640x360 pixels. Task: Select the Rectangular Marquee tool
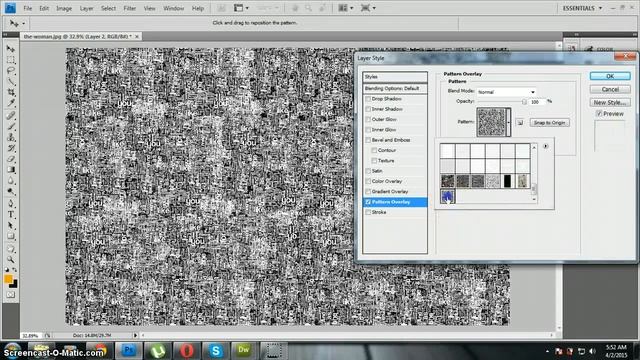[x=11, y=60]
